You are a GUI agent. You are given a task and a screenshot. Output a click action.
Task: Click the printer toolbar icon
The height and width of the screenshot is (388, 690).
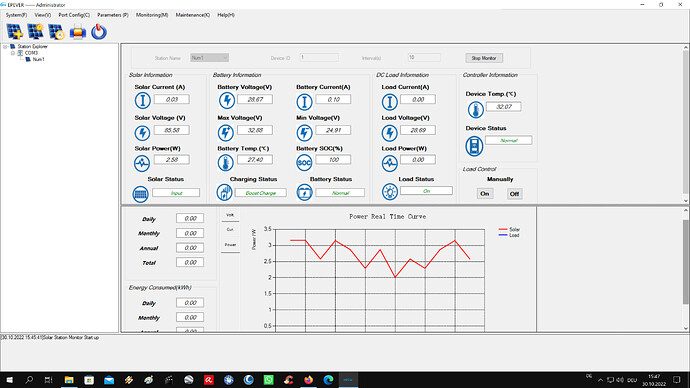pos(78,32)
